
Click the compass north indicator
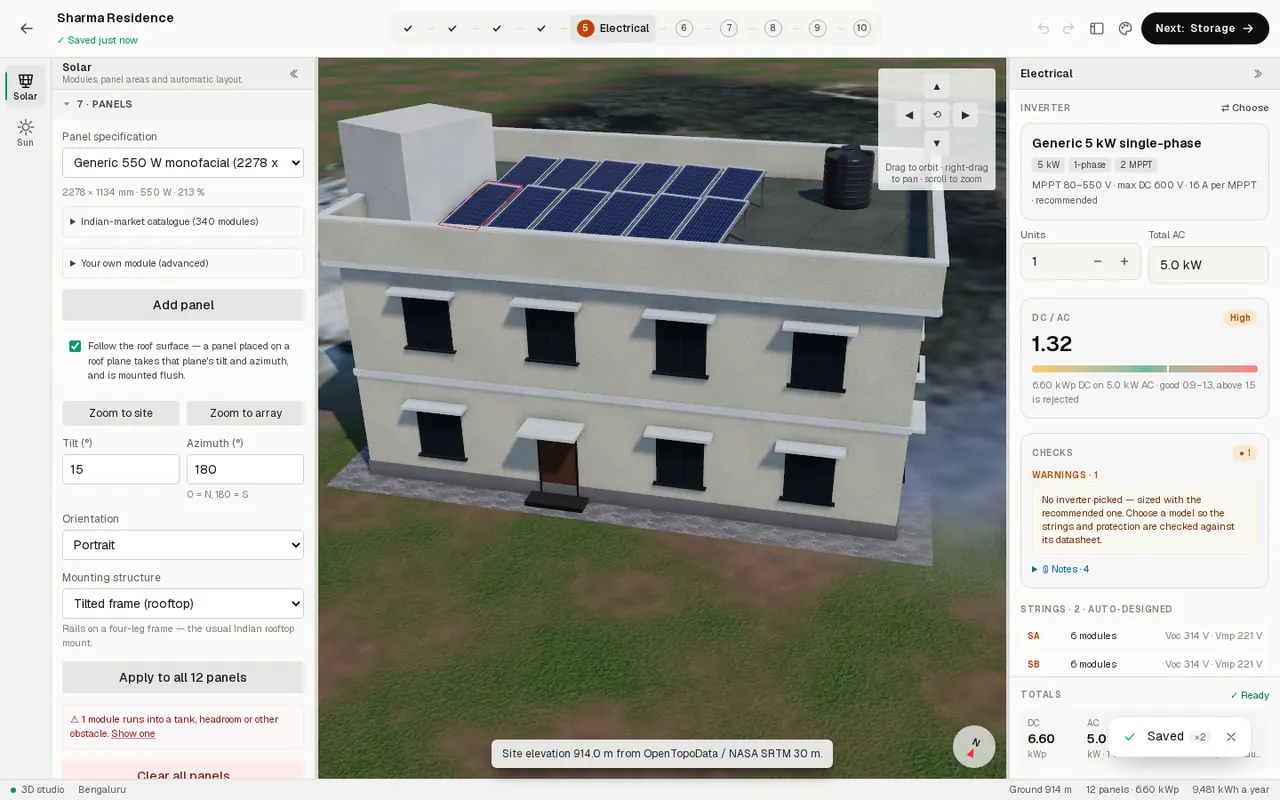pyautogui.click(x=973, y=746)
